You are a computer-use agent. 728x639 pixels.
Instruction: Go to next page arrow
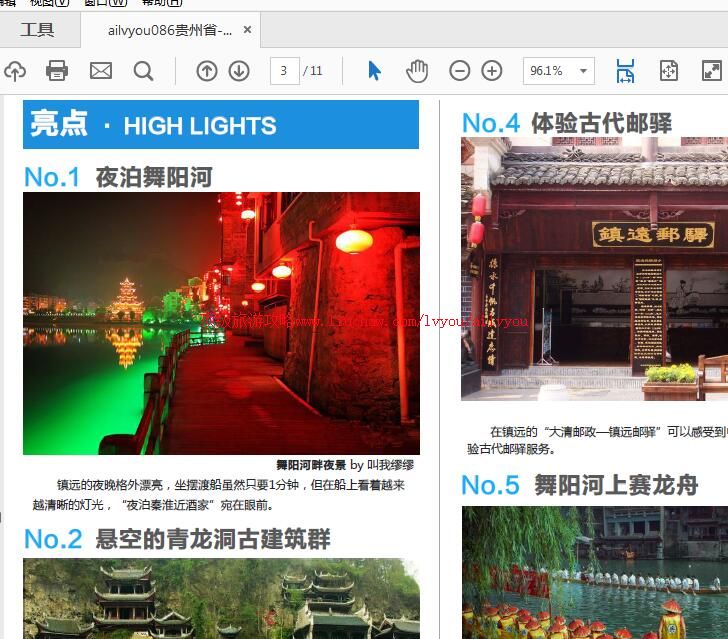239,71
